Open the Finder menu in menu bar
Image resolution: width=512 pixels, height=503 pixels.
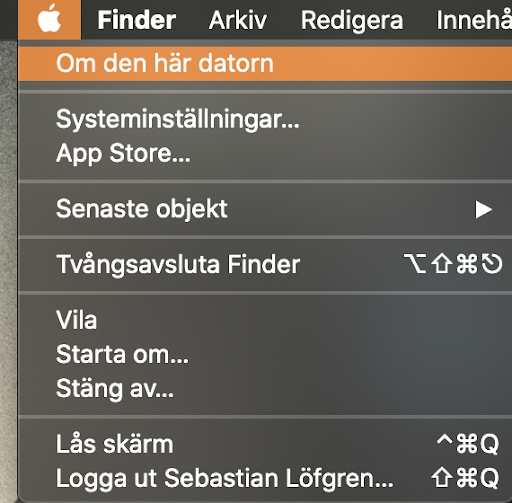pos(136,20)
